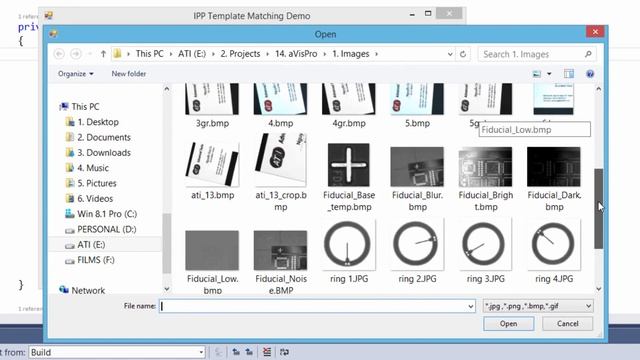Select This PC in the address breadcrumb

149,54
